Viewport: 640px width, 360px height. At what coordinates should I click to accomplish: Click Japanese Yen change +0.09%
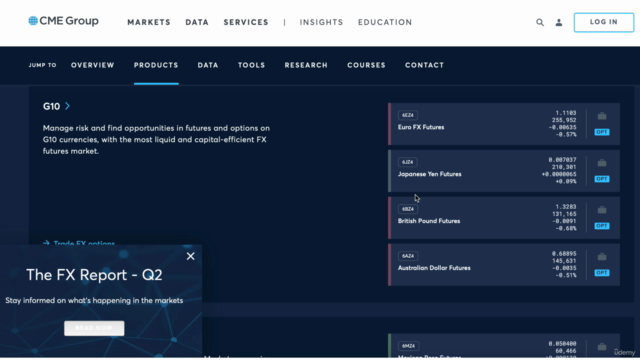point(566,182)
